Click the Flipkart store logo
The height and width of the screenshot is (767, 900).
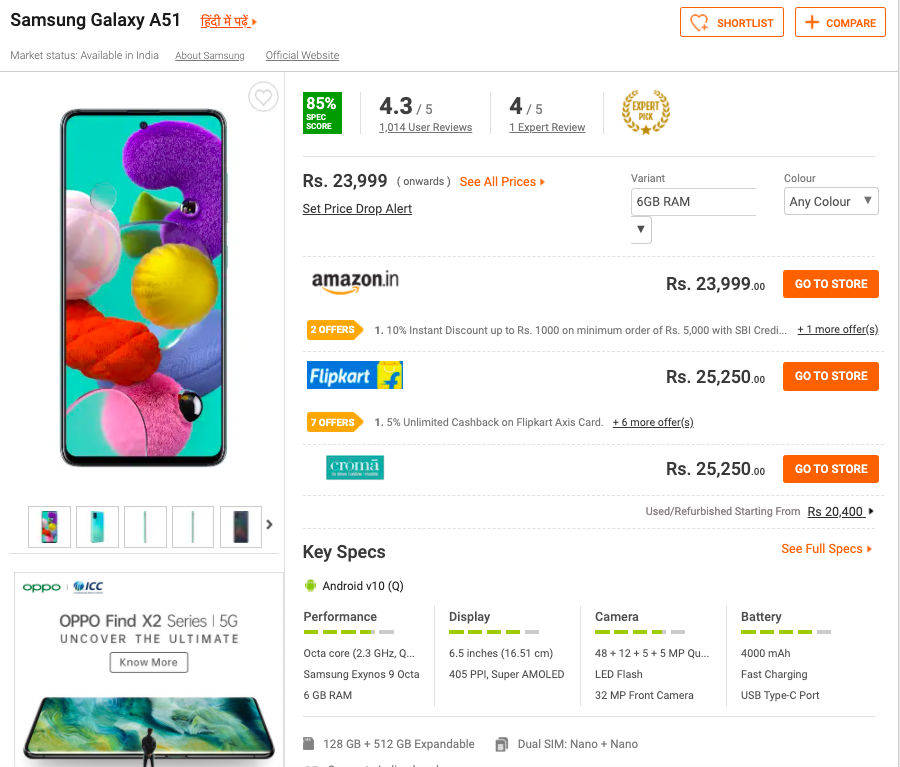click(355, 376)
